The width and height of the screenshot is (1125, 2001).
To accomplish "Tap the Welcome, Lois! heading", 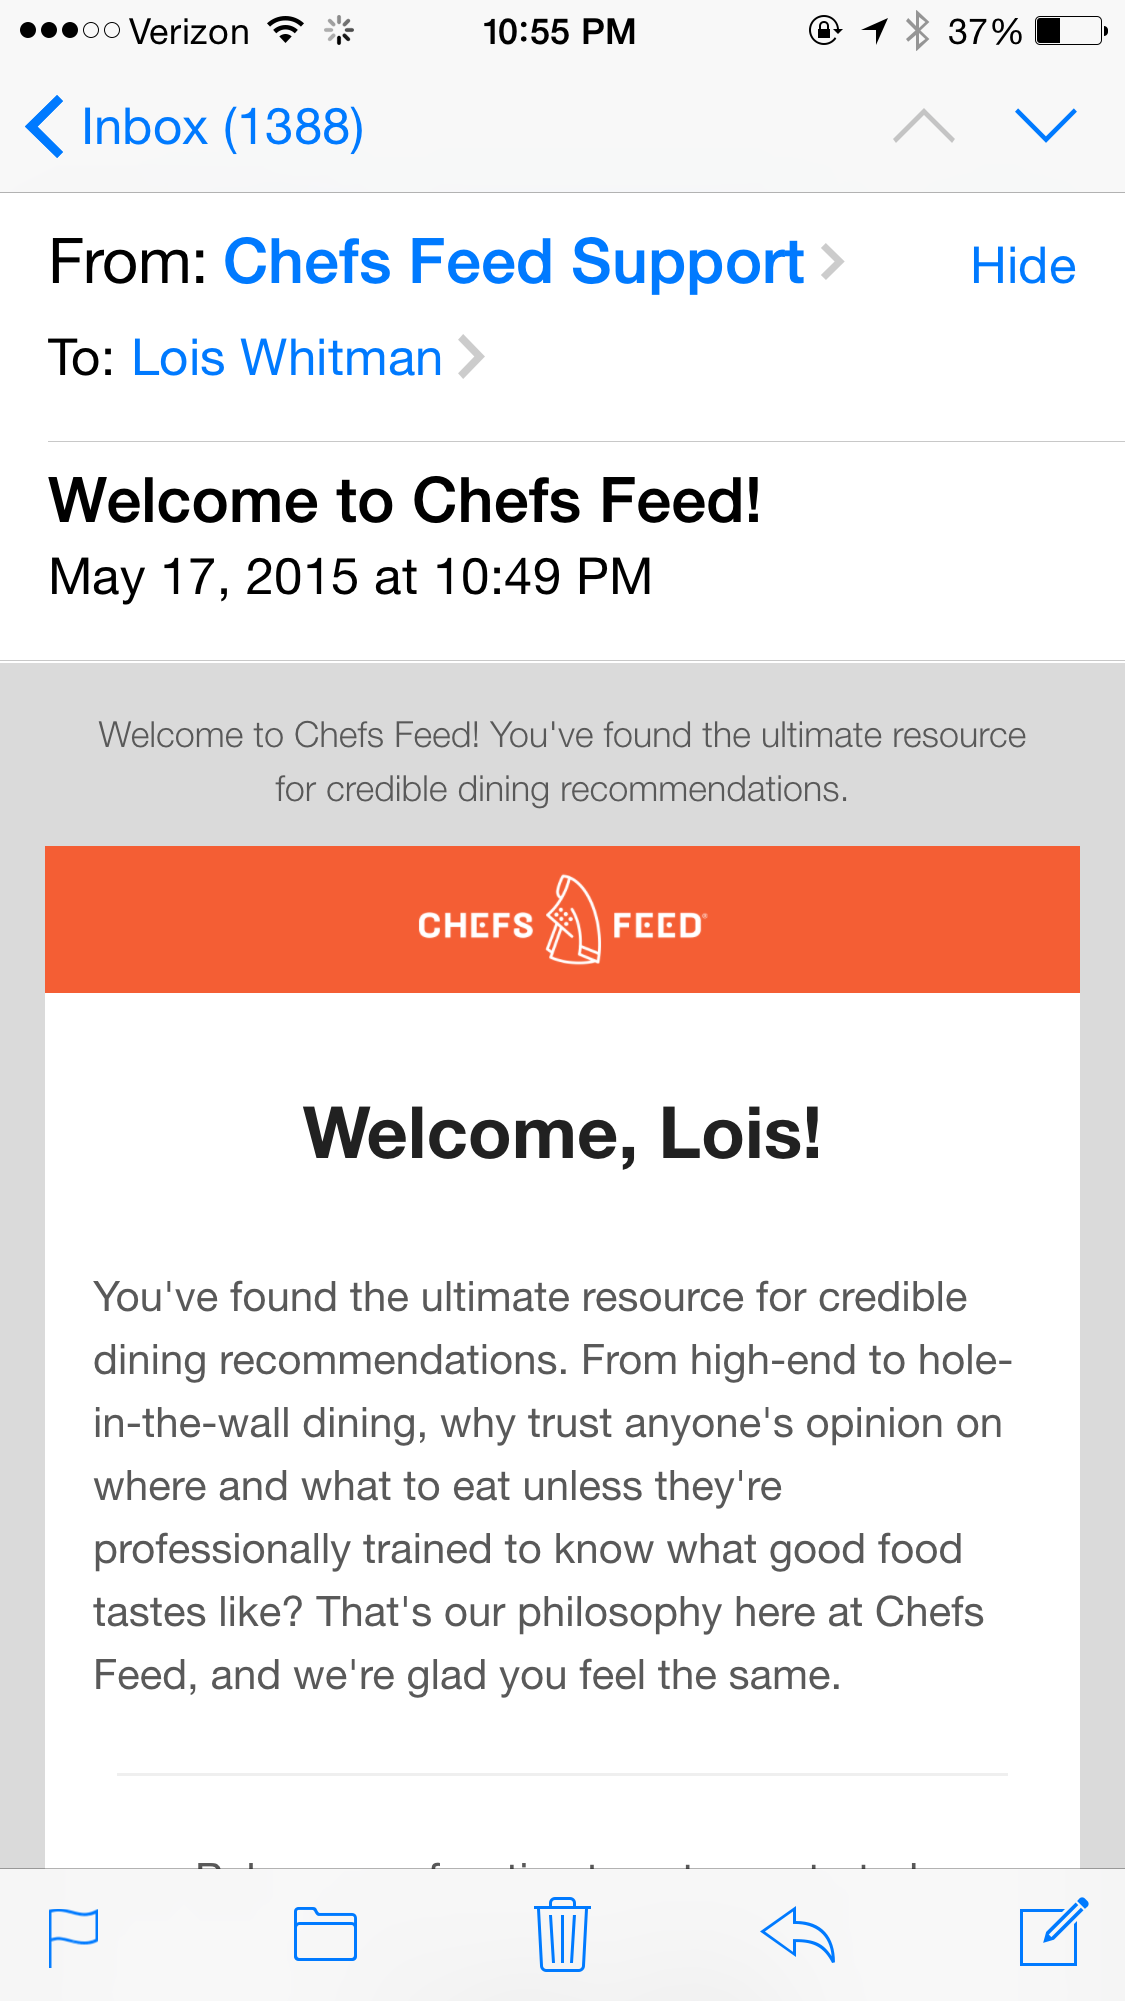I will point(562,1134).
